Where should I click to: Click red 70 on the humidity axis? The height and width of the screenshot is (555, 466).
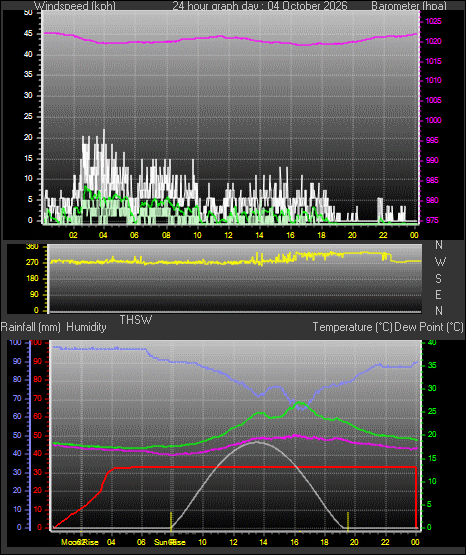coord(38,399)
